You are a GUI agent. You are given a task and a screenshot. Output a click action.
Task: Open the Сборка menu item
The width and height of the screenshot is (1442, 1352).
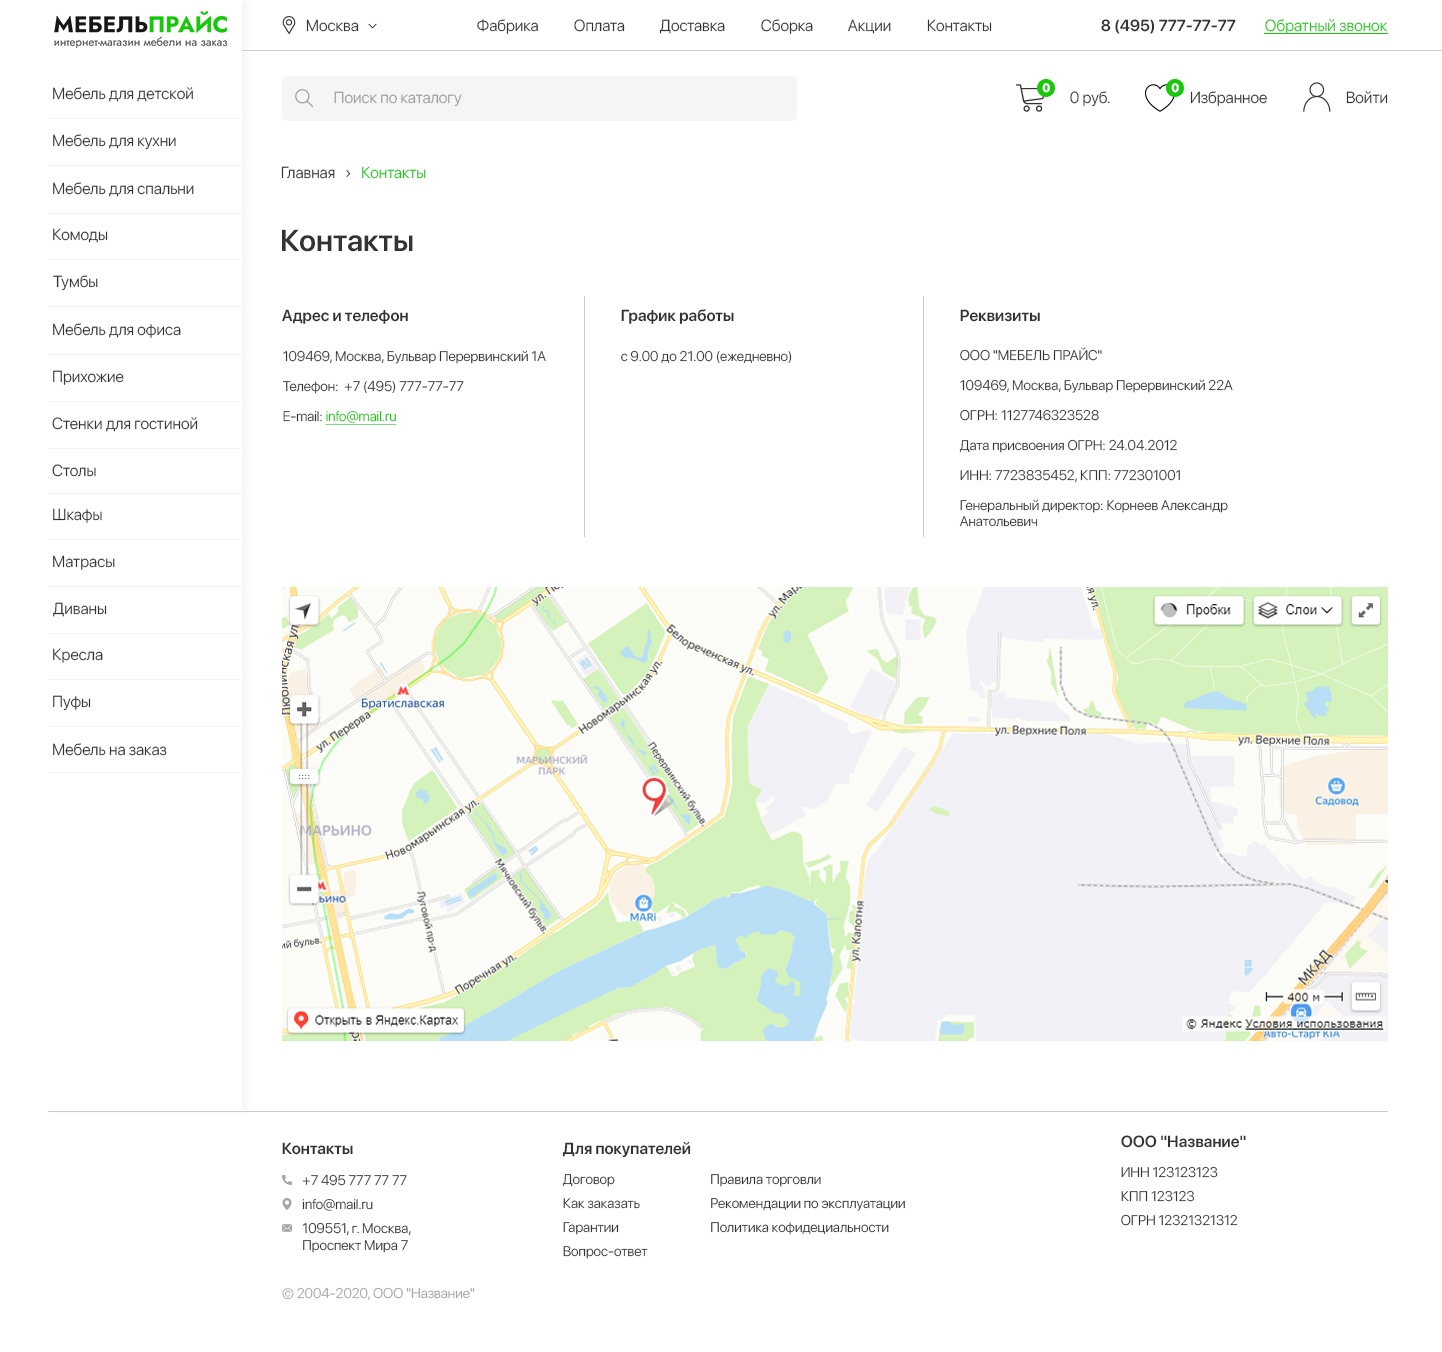pos(786,26)
